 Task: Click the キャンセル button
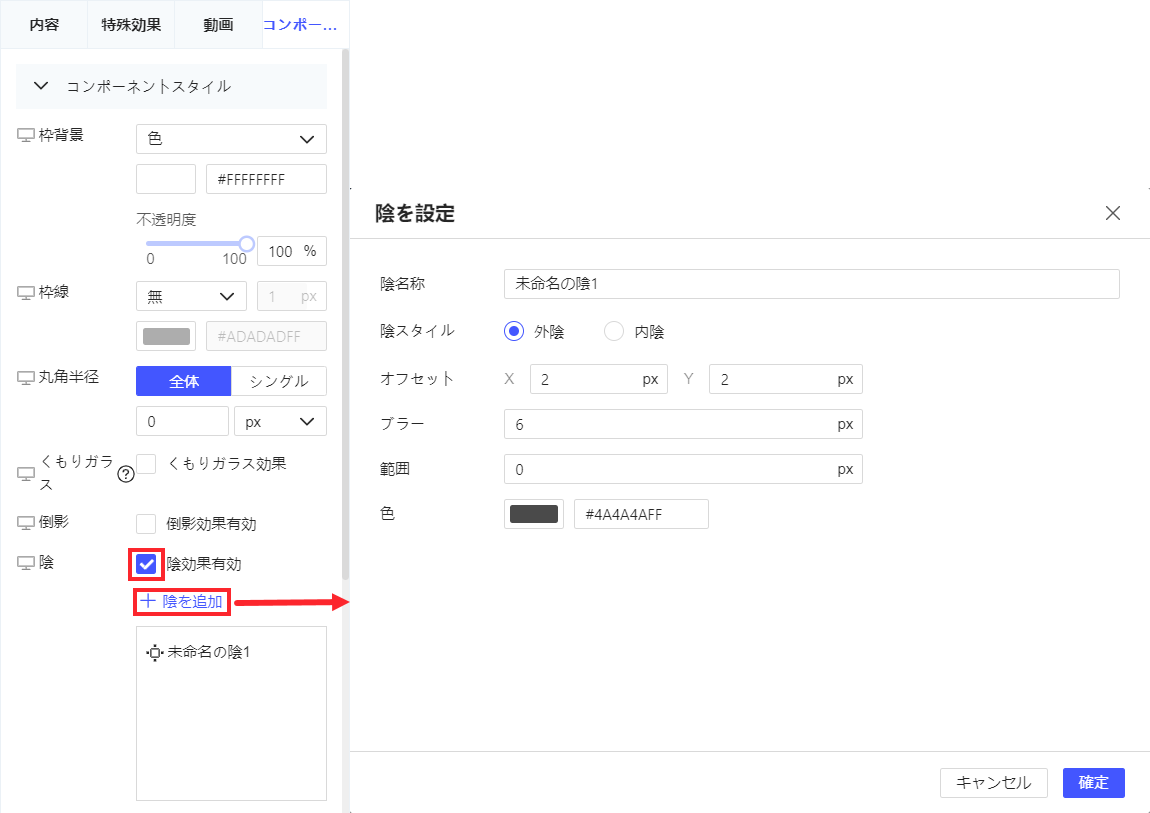pyautogui.click(x=994, y=783)
